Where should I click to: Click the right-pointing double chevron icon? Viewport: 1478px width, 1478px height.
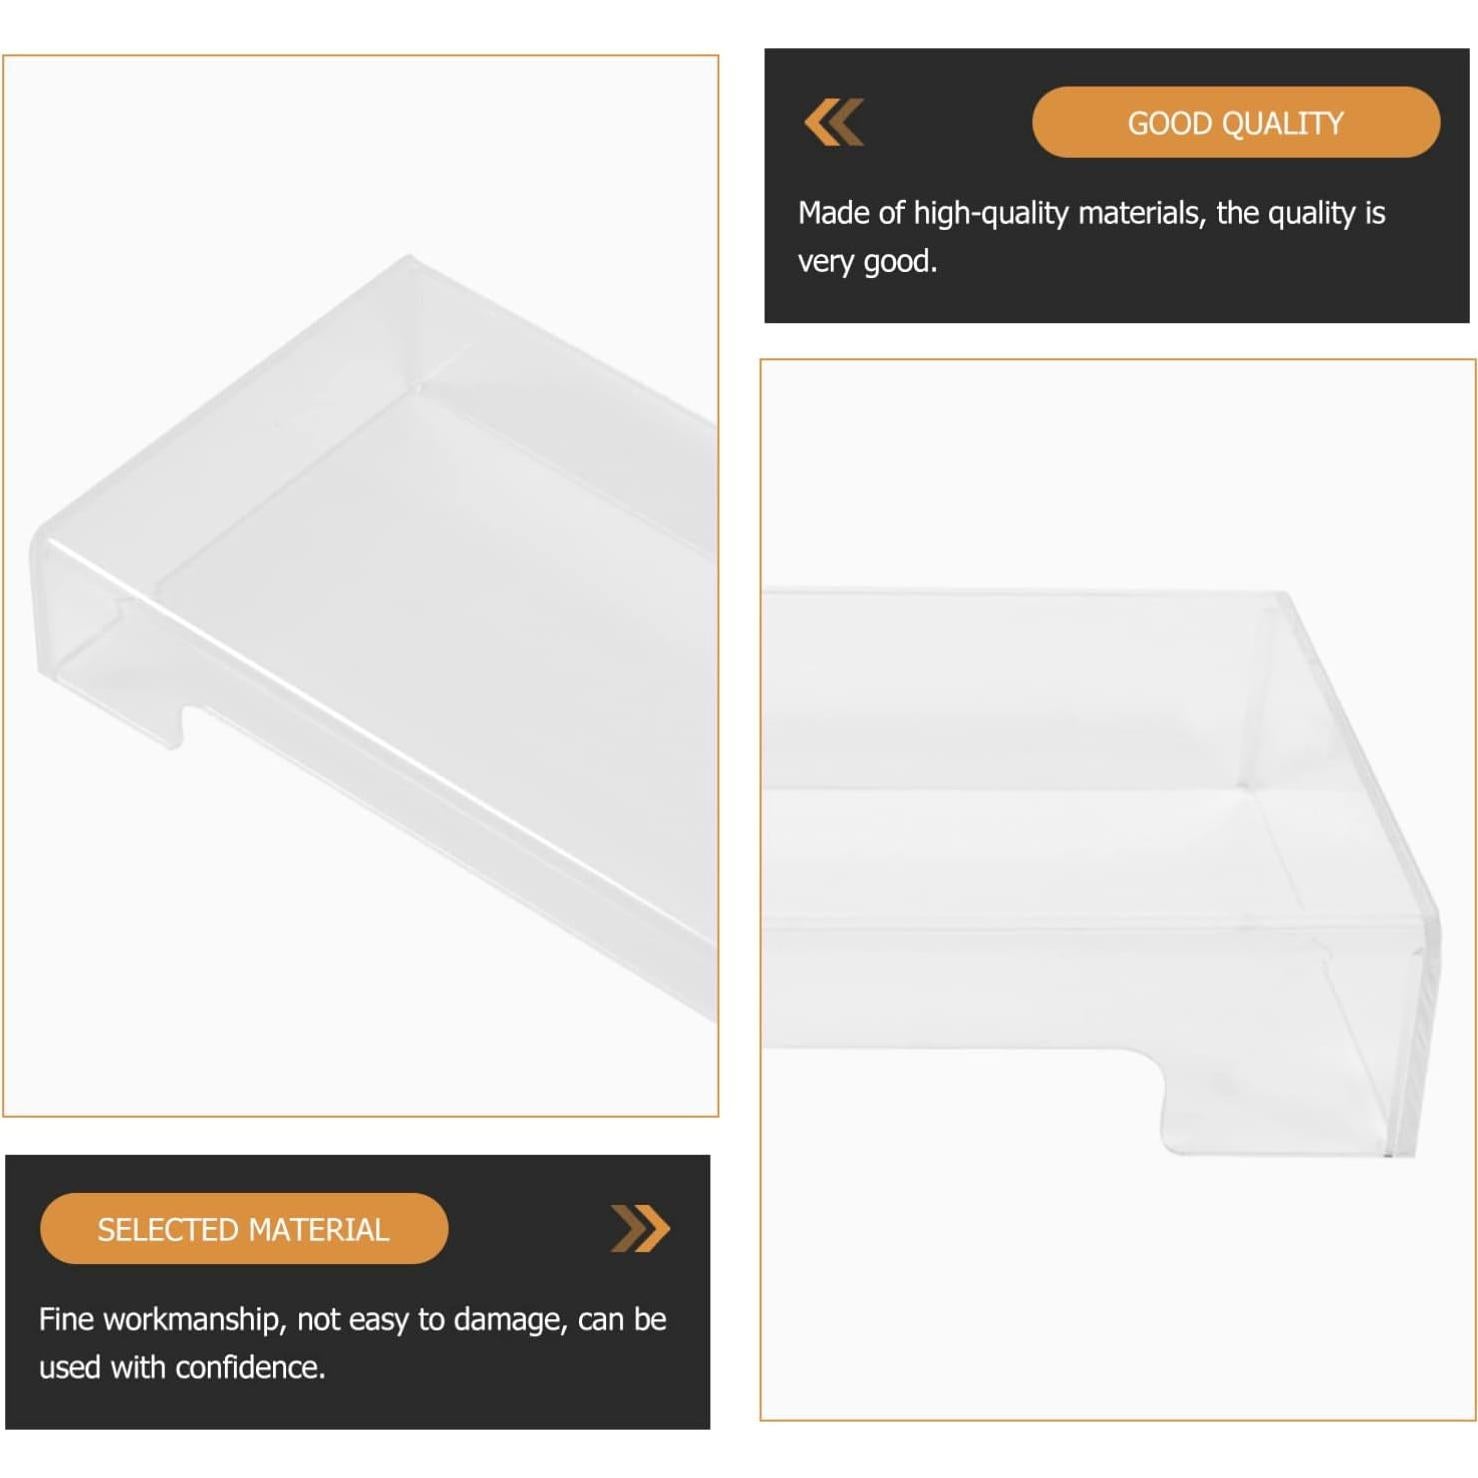coord(640,1228)
